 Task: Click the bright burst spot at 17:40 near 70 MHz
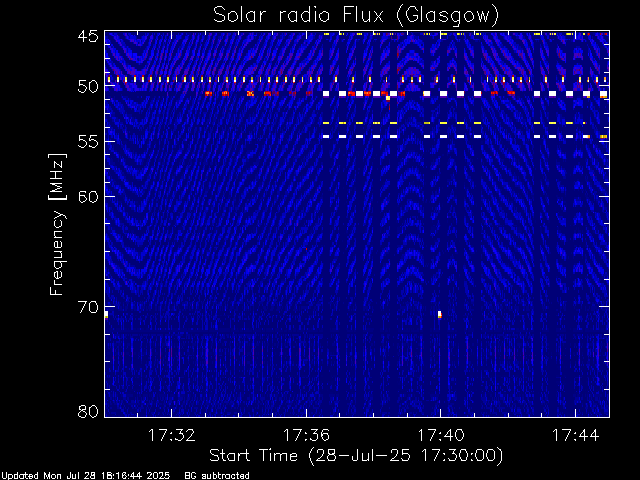440,314
